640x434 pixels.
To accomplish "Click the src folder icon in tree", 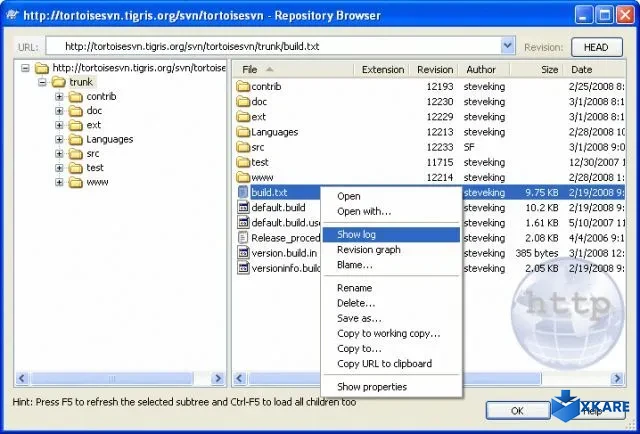I will (76, 154).
